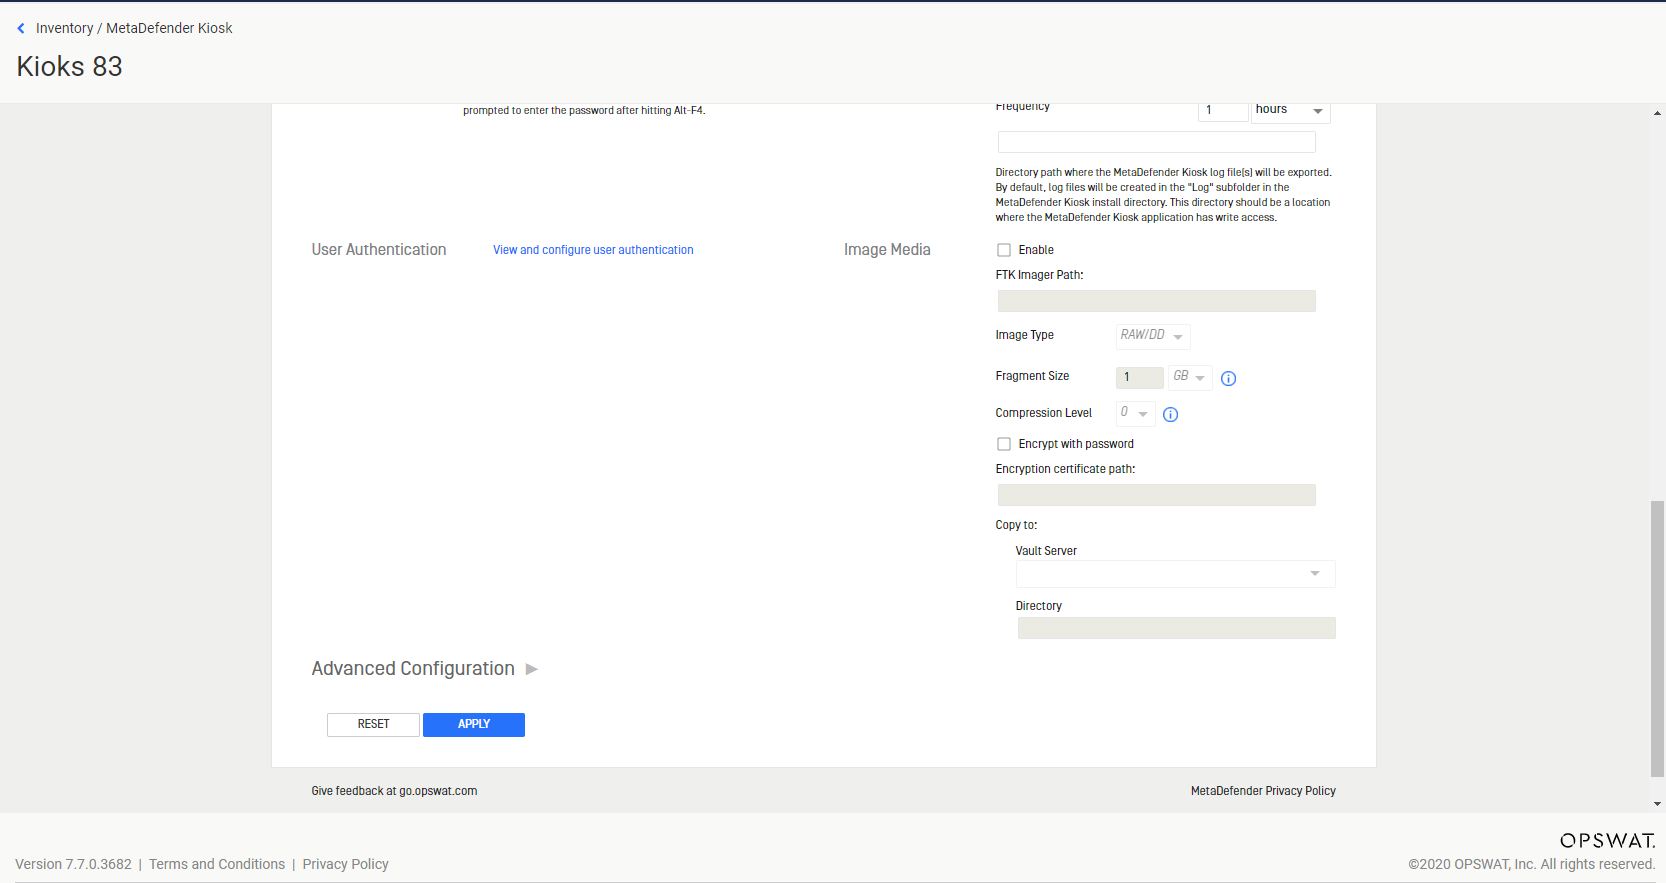
Task: Open MetaDefender Privacy Policy link
Action: (x=1263, y=791)
